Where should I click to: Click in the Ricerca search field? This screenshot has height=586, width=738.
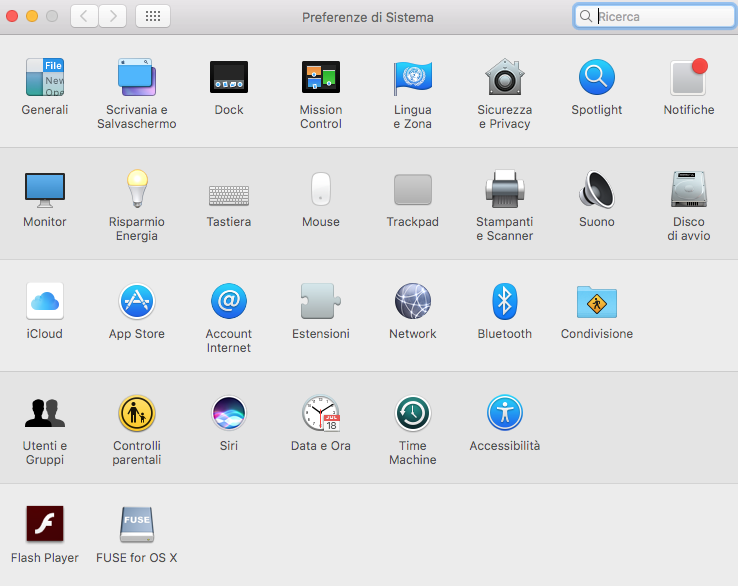point(654,16)
